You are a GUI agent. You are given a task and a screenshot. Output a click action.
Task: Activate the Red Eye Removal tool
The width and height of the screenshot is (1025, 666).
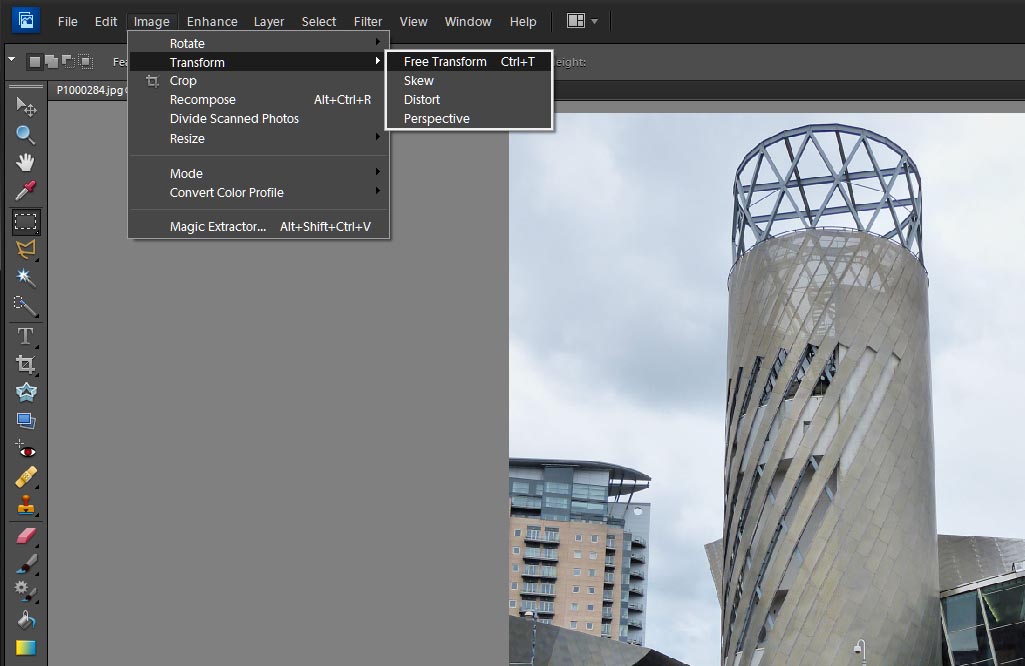pyautogui.click(x=26, y=450)
